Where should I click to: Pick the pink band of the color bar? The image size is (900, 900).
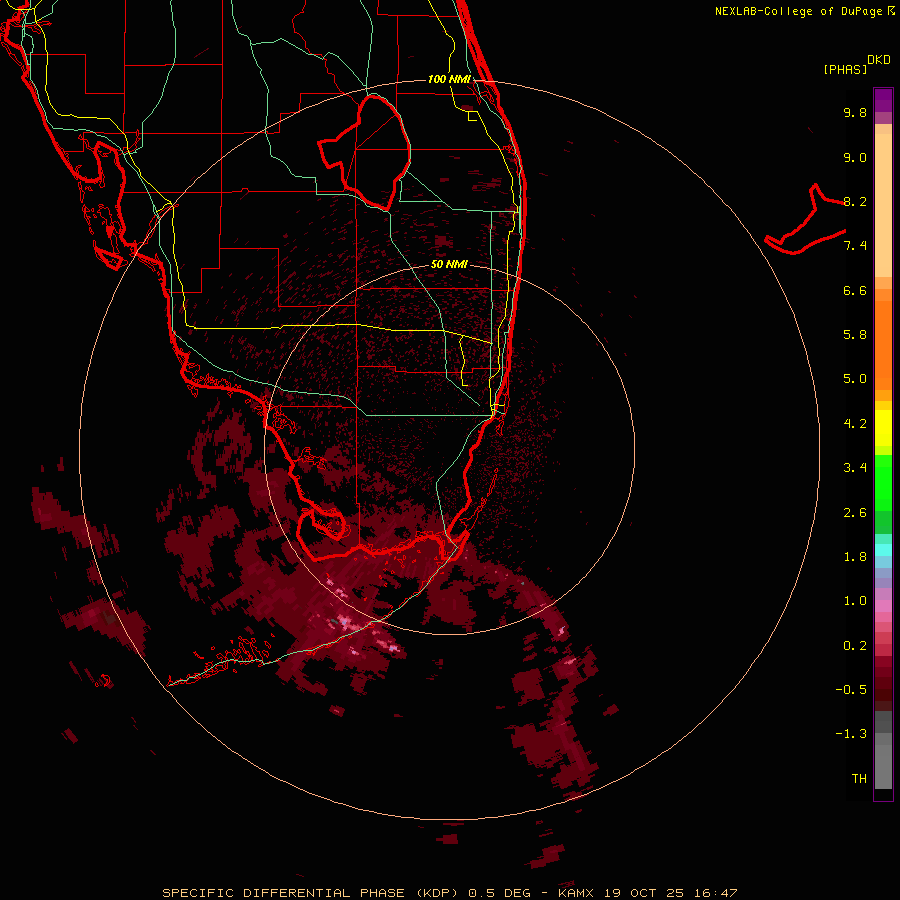pyautogui.click(x=883, y=606)
